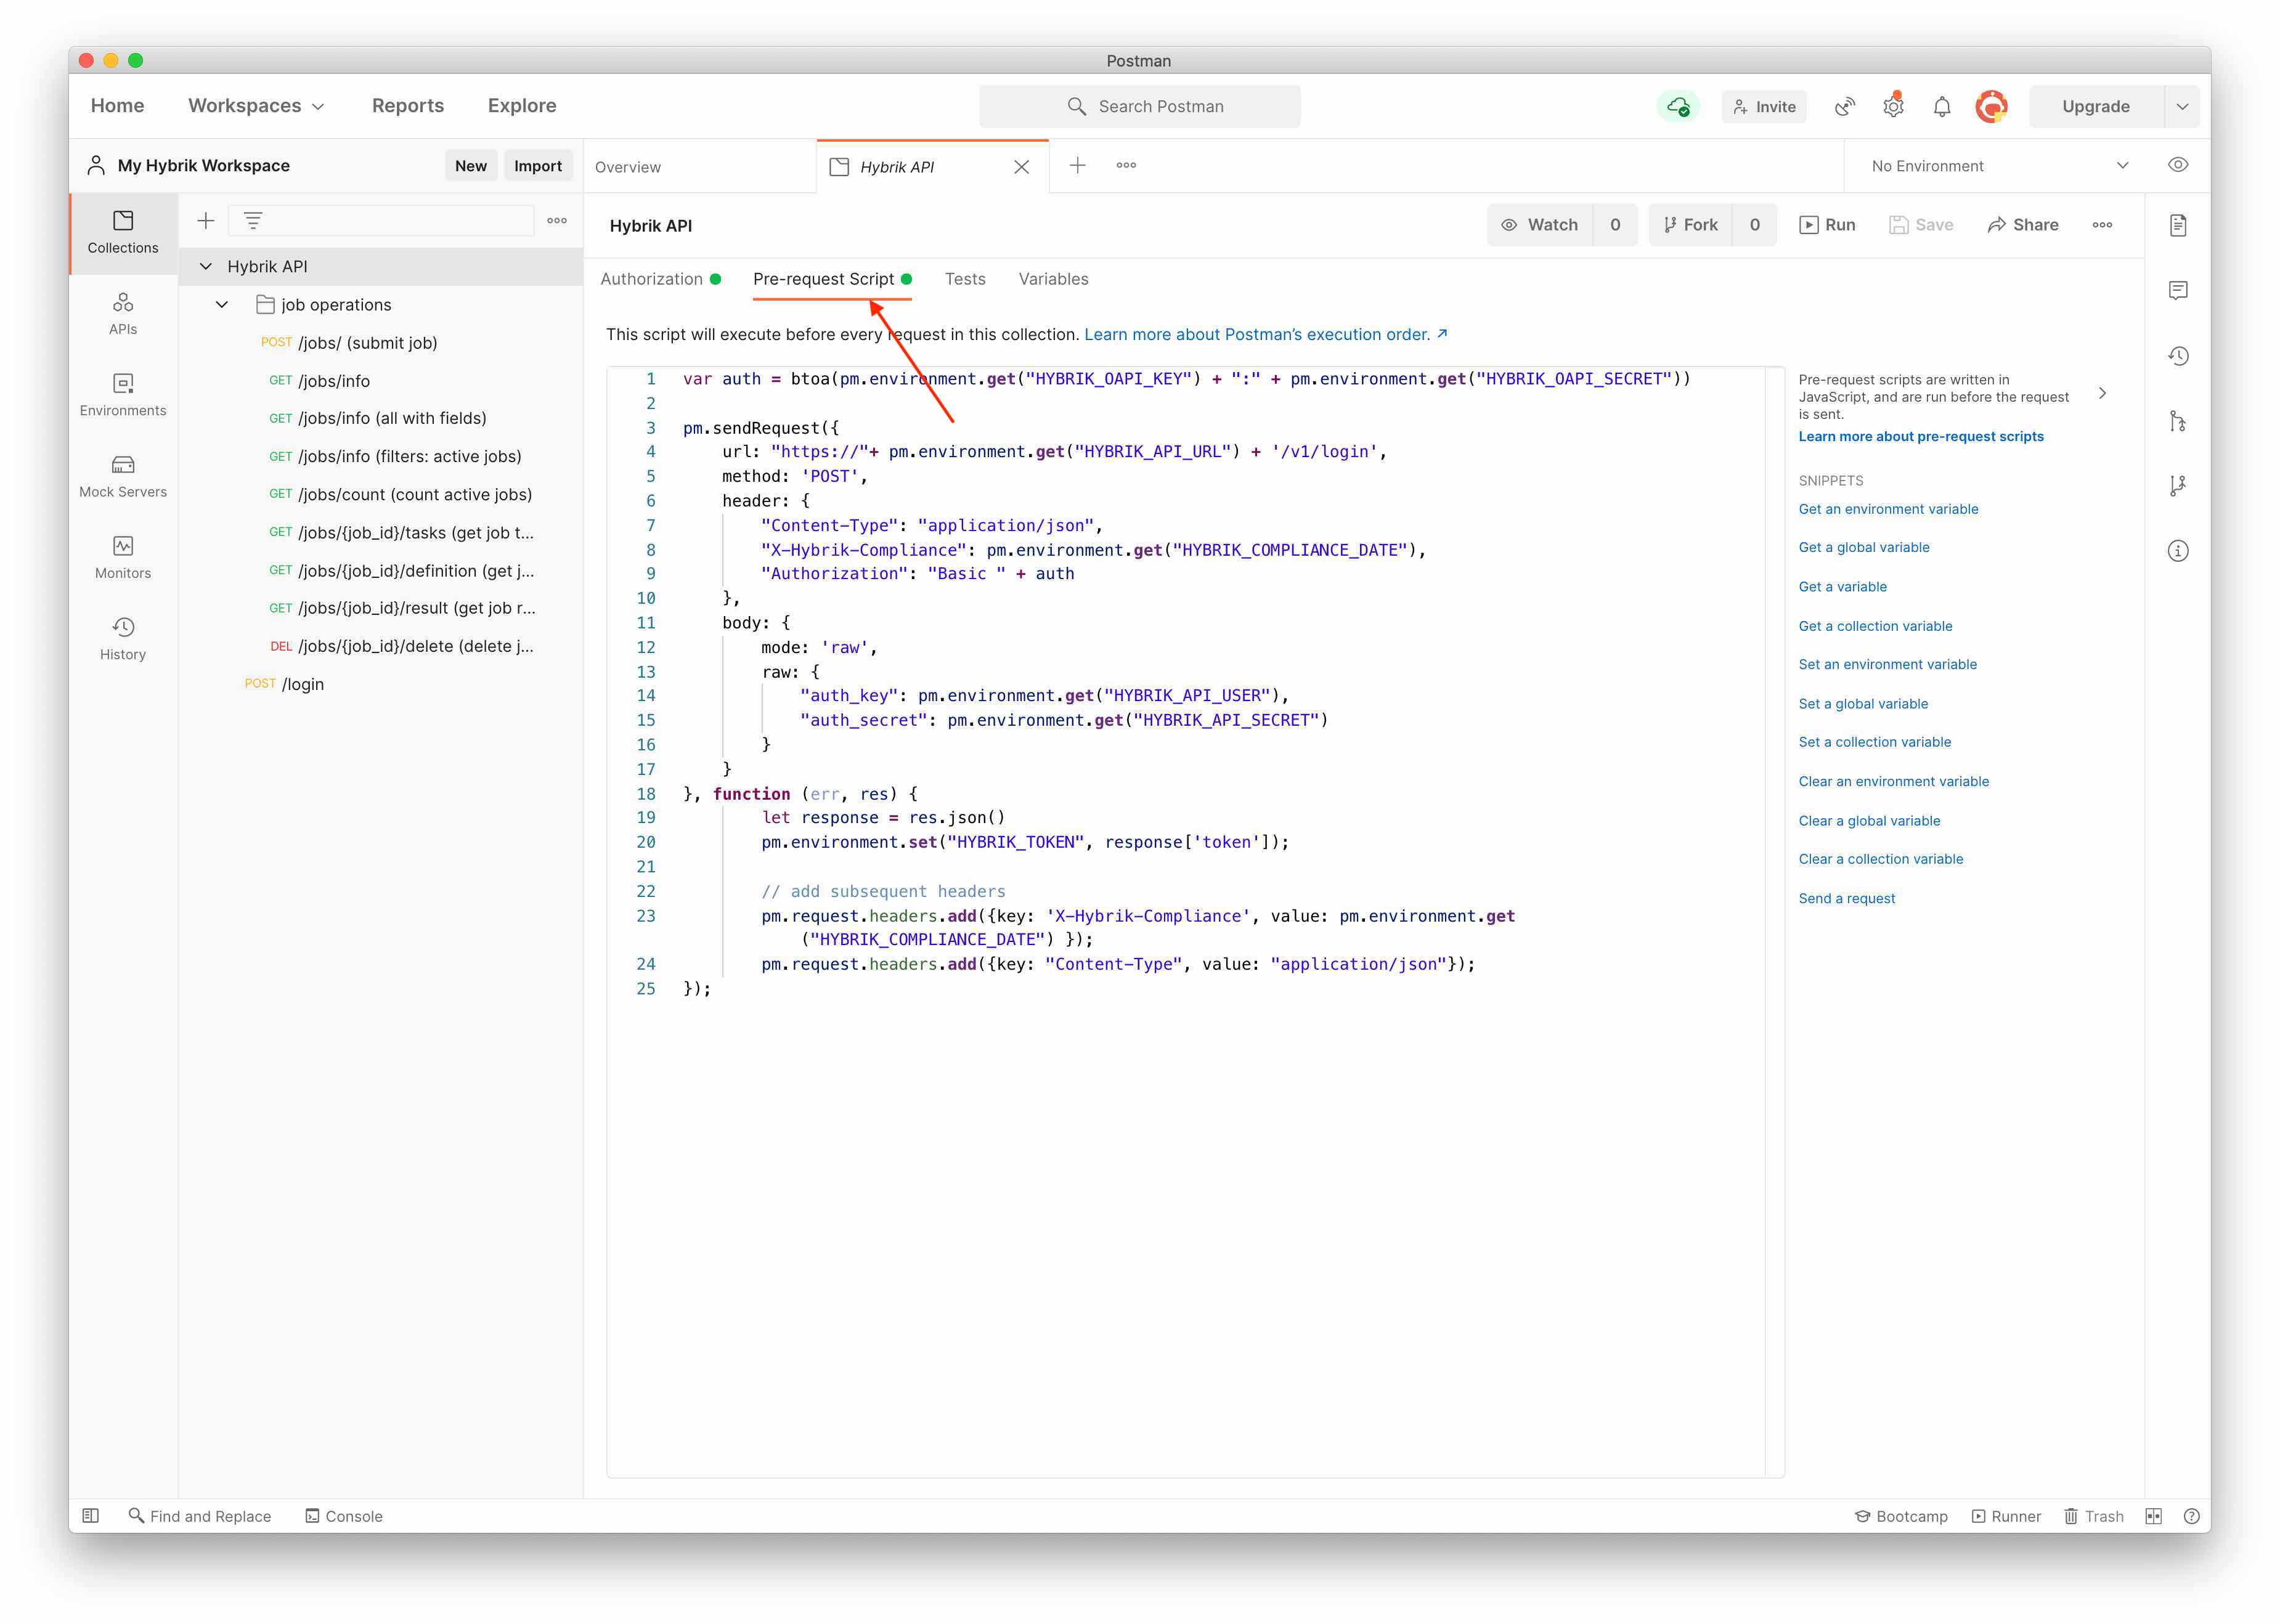Click the Invite button

click(x=1764, y=106)
